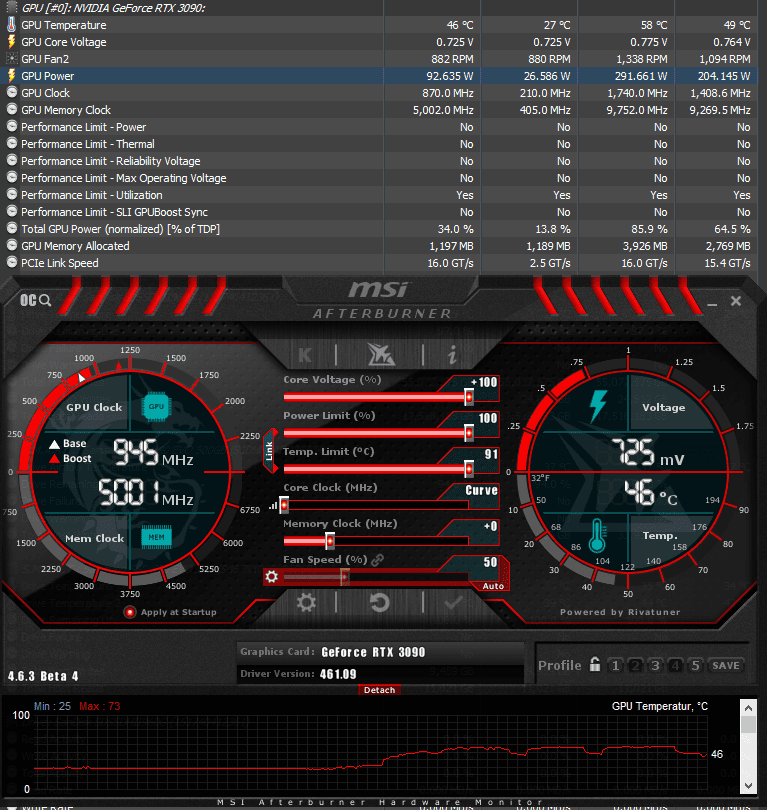Click the thermometer temperature icon
The width and height of the screenshot is (767, 810).
(597, 535)
